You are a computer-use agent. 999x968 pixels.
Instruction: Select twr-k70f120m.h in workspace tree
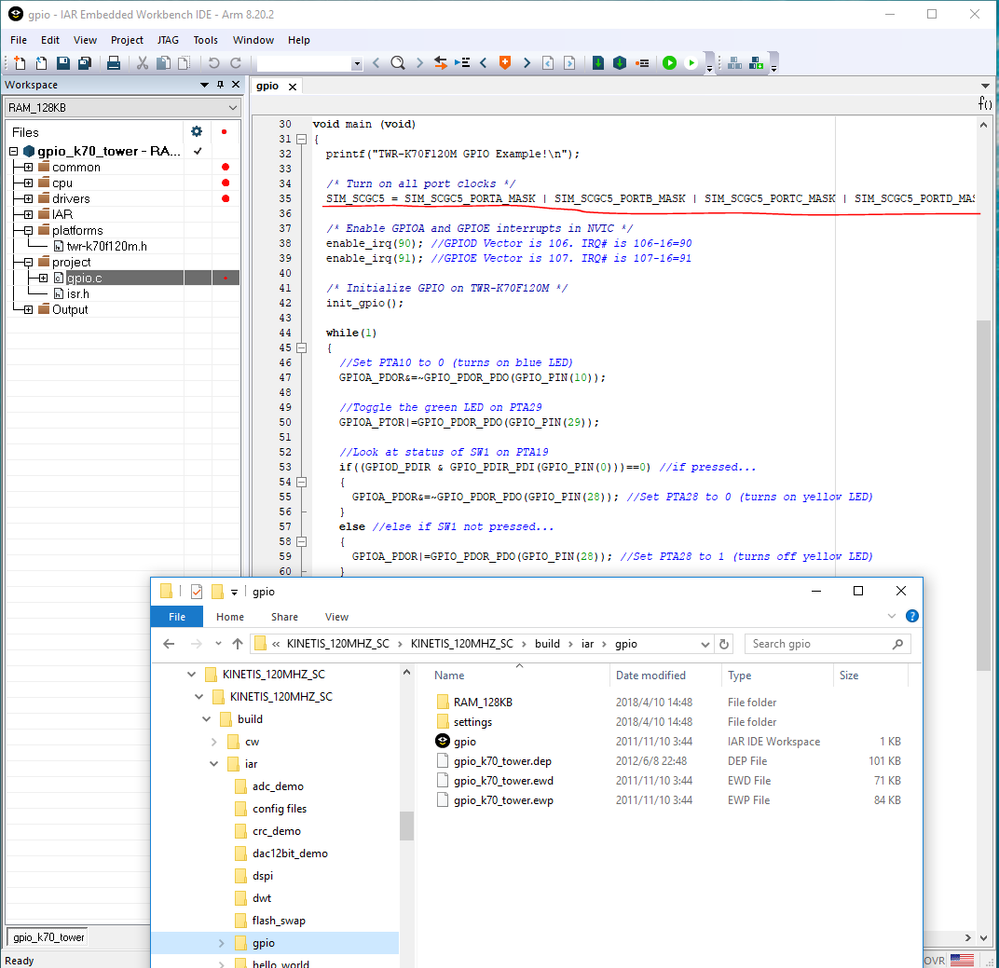(106, 247)
